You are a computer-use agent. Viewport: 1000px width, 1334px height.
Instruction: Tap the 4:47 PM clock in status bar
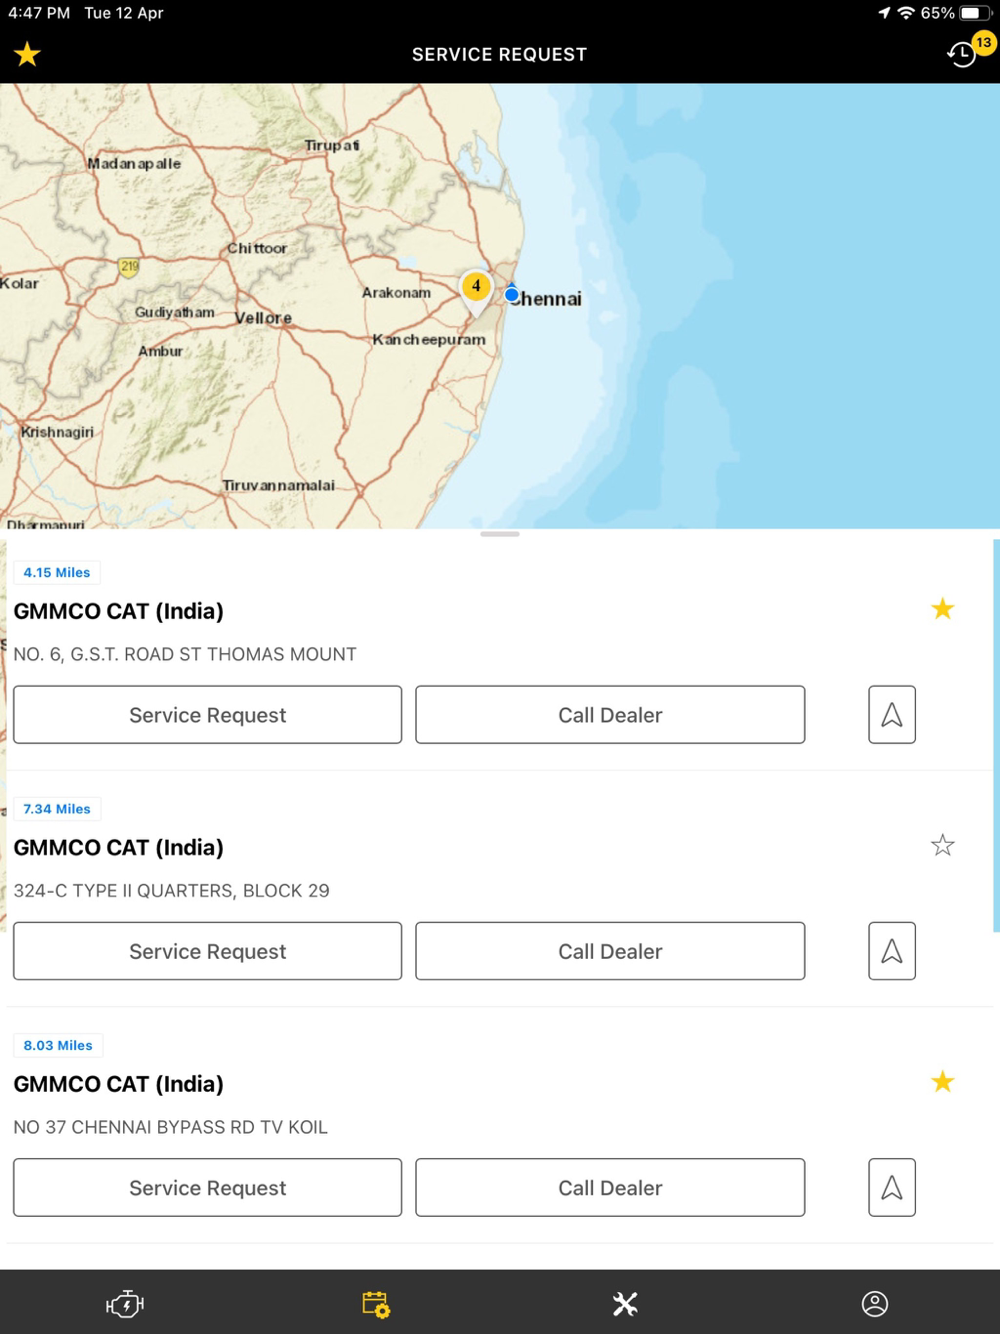tap(39, 13)
